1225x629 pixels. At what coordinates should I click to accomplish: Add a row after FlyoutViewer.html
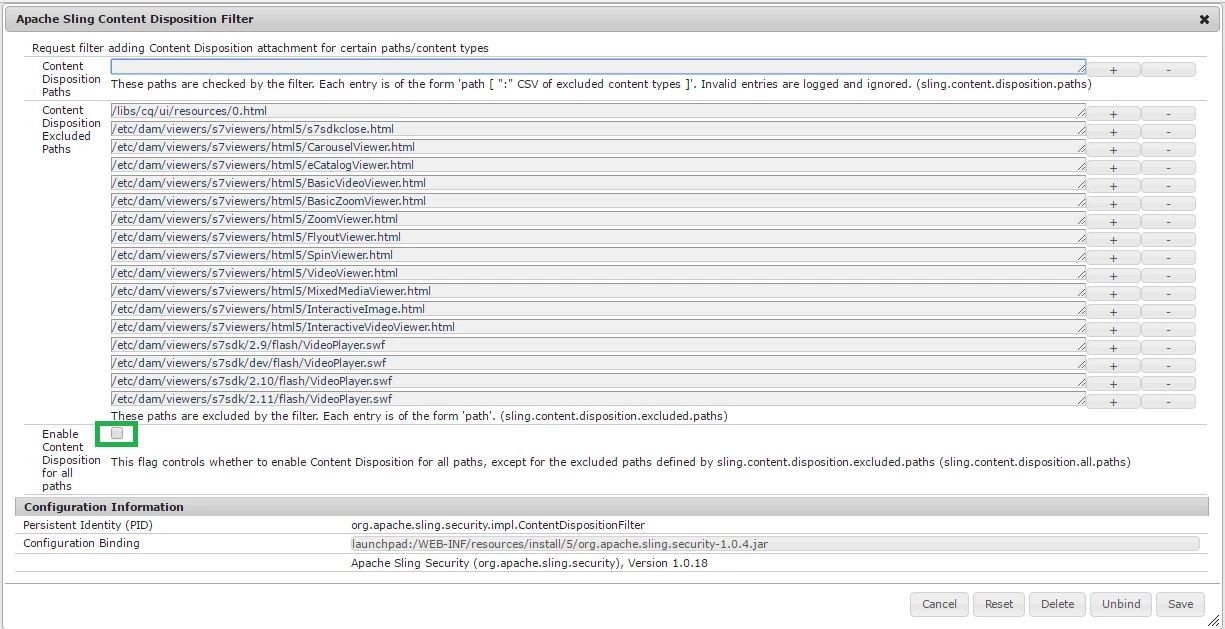[1113, 240]
